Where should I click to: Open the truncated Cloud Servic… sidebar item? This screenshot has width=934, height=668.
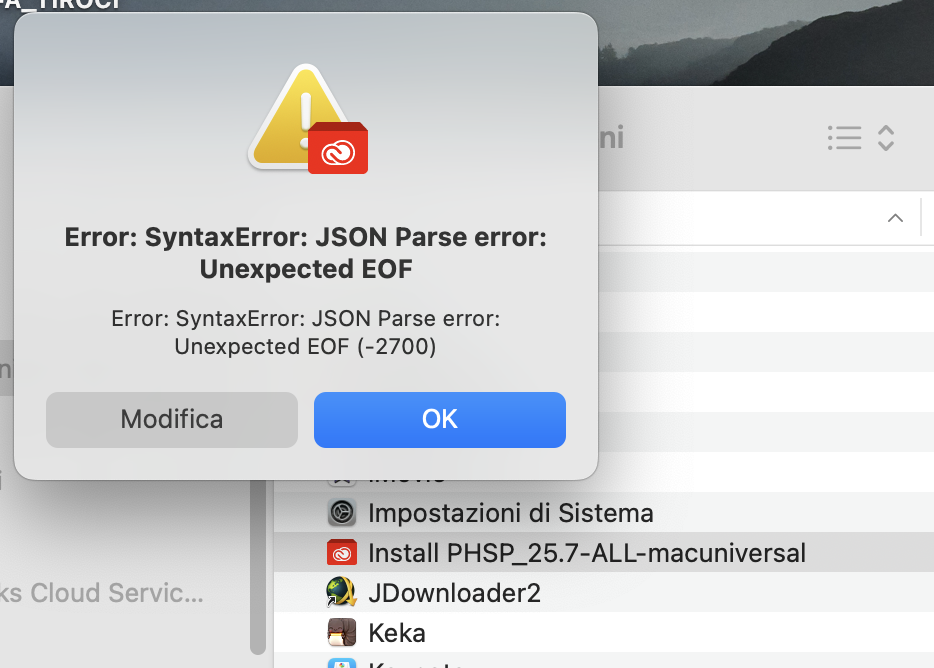click(102, 593)
